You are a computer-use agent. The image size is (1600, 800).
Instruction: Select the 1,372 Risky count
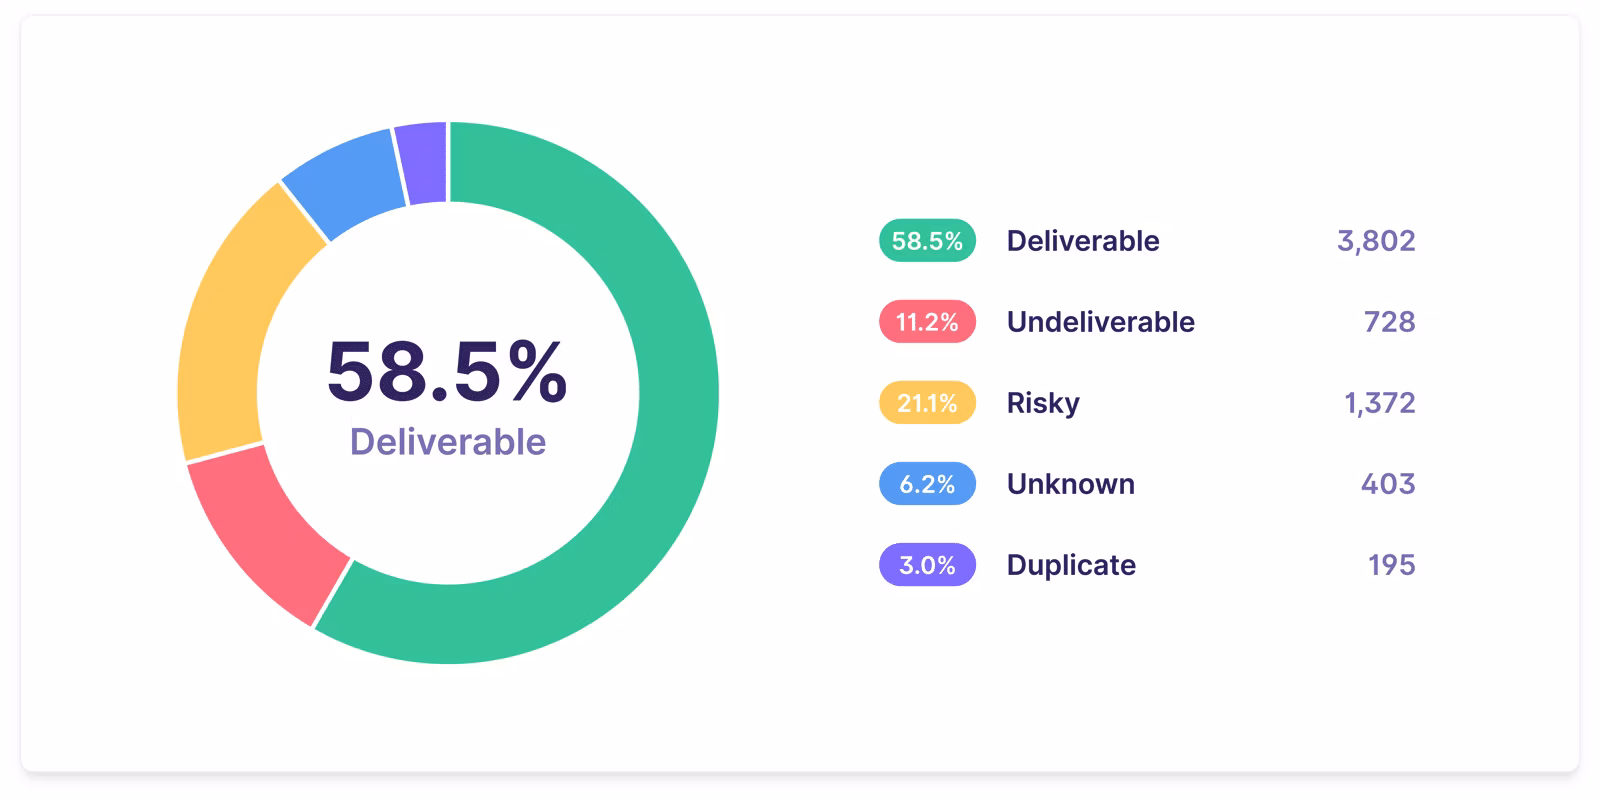[1379, 403]
